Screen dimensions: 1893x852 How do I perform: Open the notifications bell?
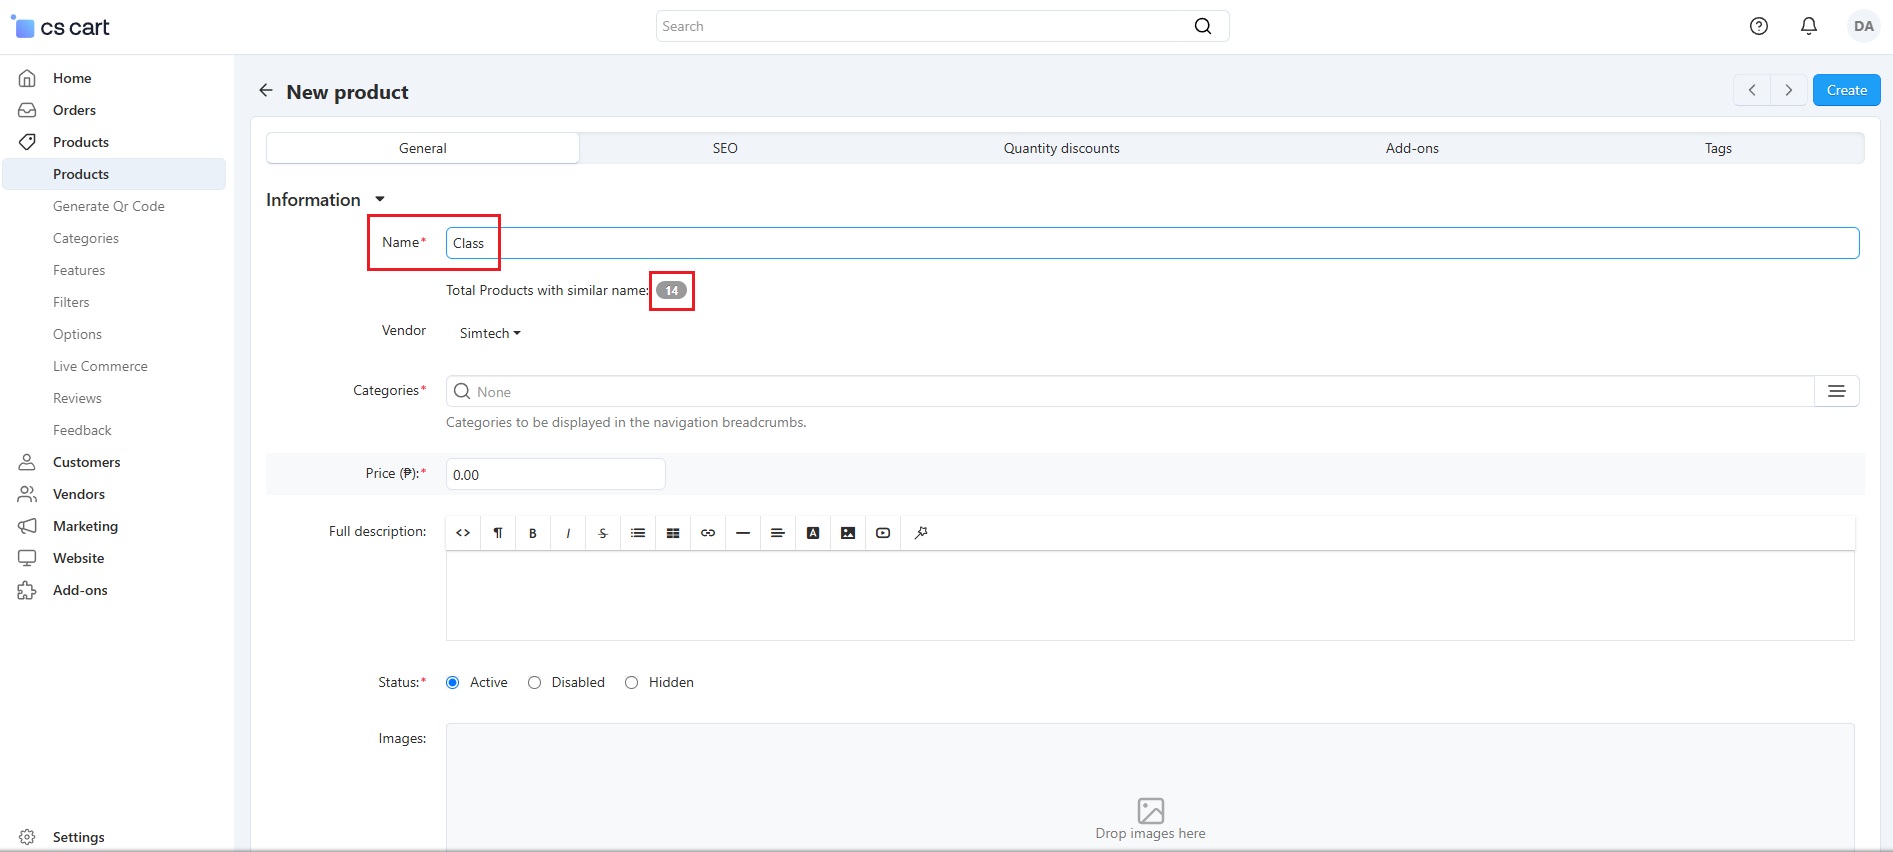(x=1809, y=26)
